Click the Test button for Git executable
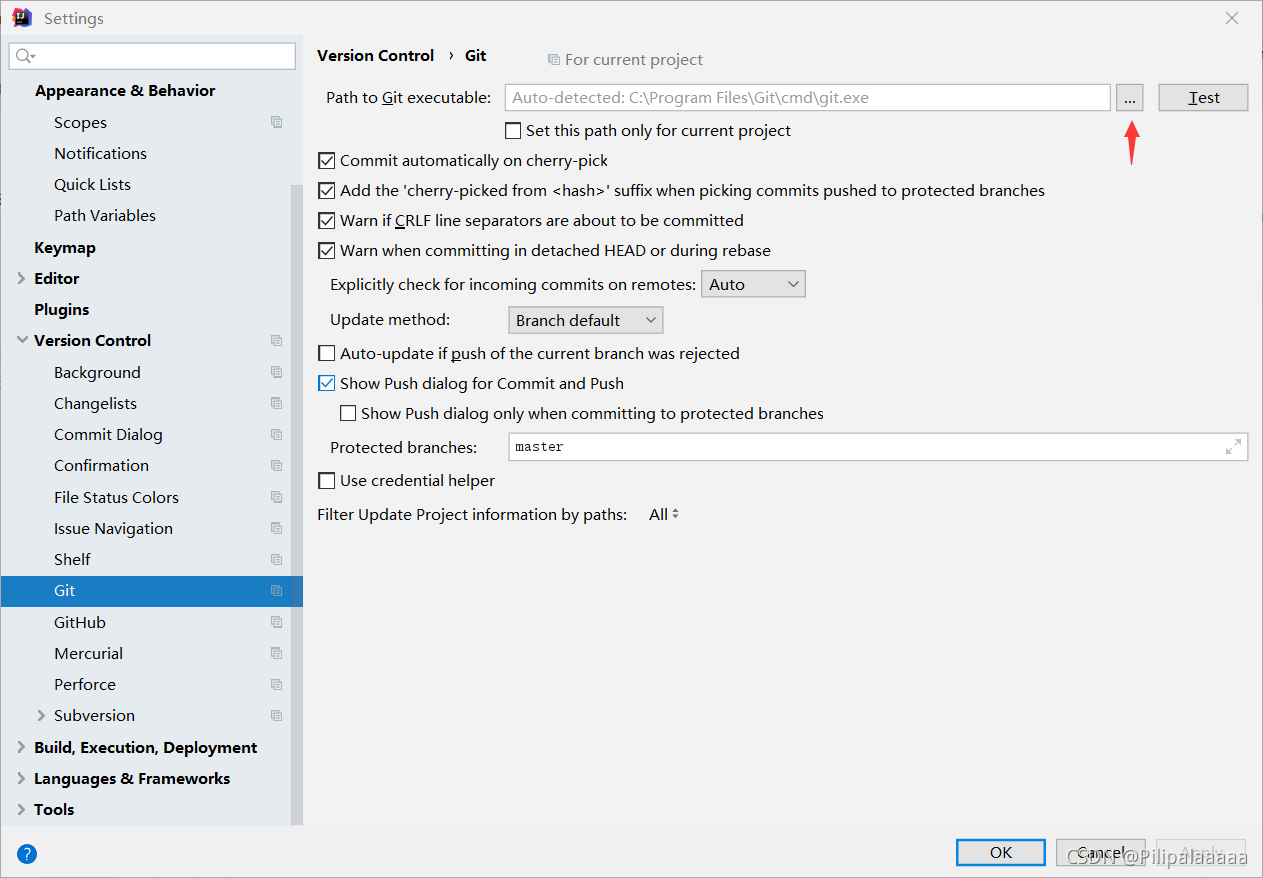Image resolution: width=1263 pixels, height=878 pixels. click(x=1203, y=97)
